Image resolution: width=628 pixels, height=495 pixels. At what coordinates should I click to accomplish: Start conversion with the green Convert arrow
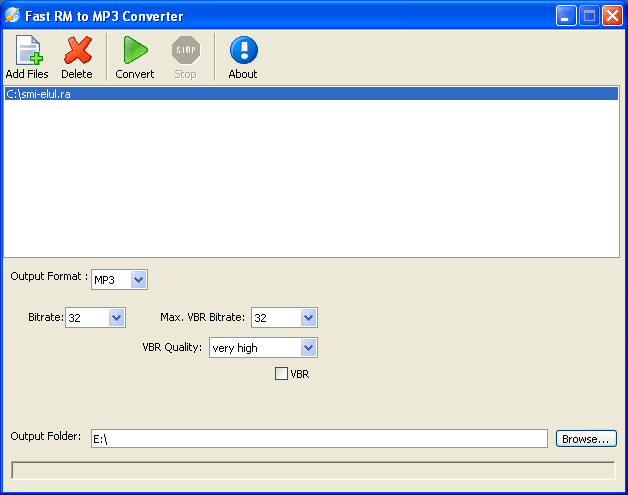(135, 50)
